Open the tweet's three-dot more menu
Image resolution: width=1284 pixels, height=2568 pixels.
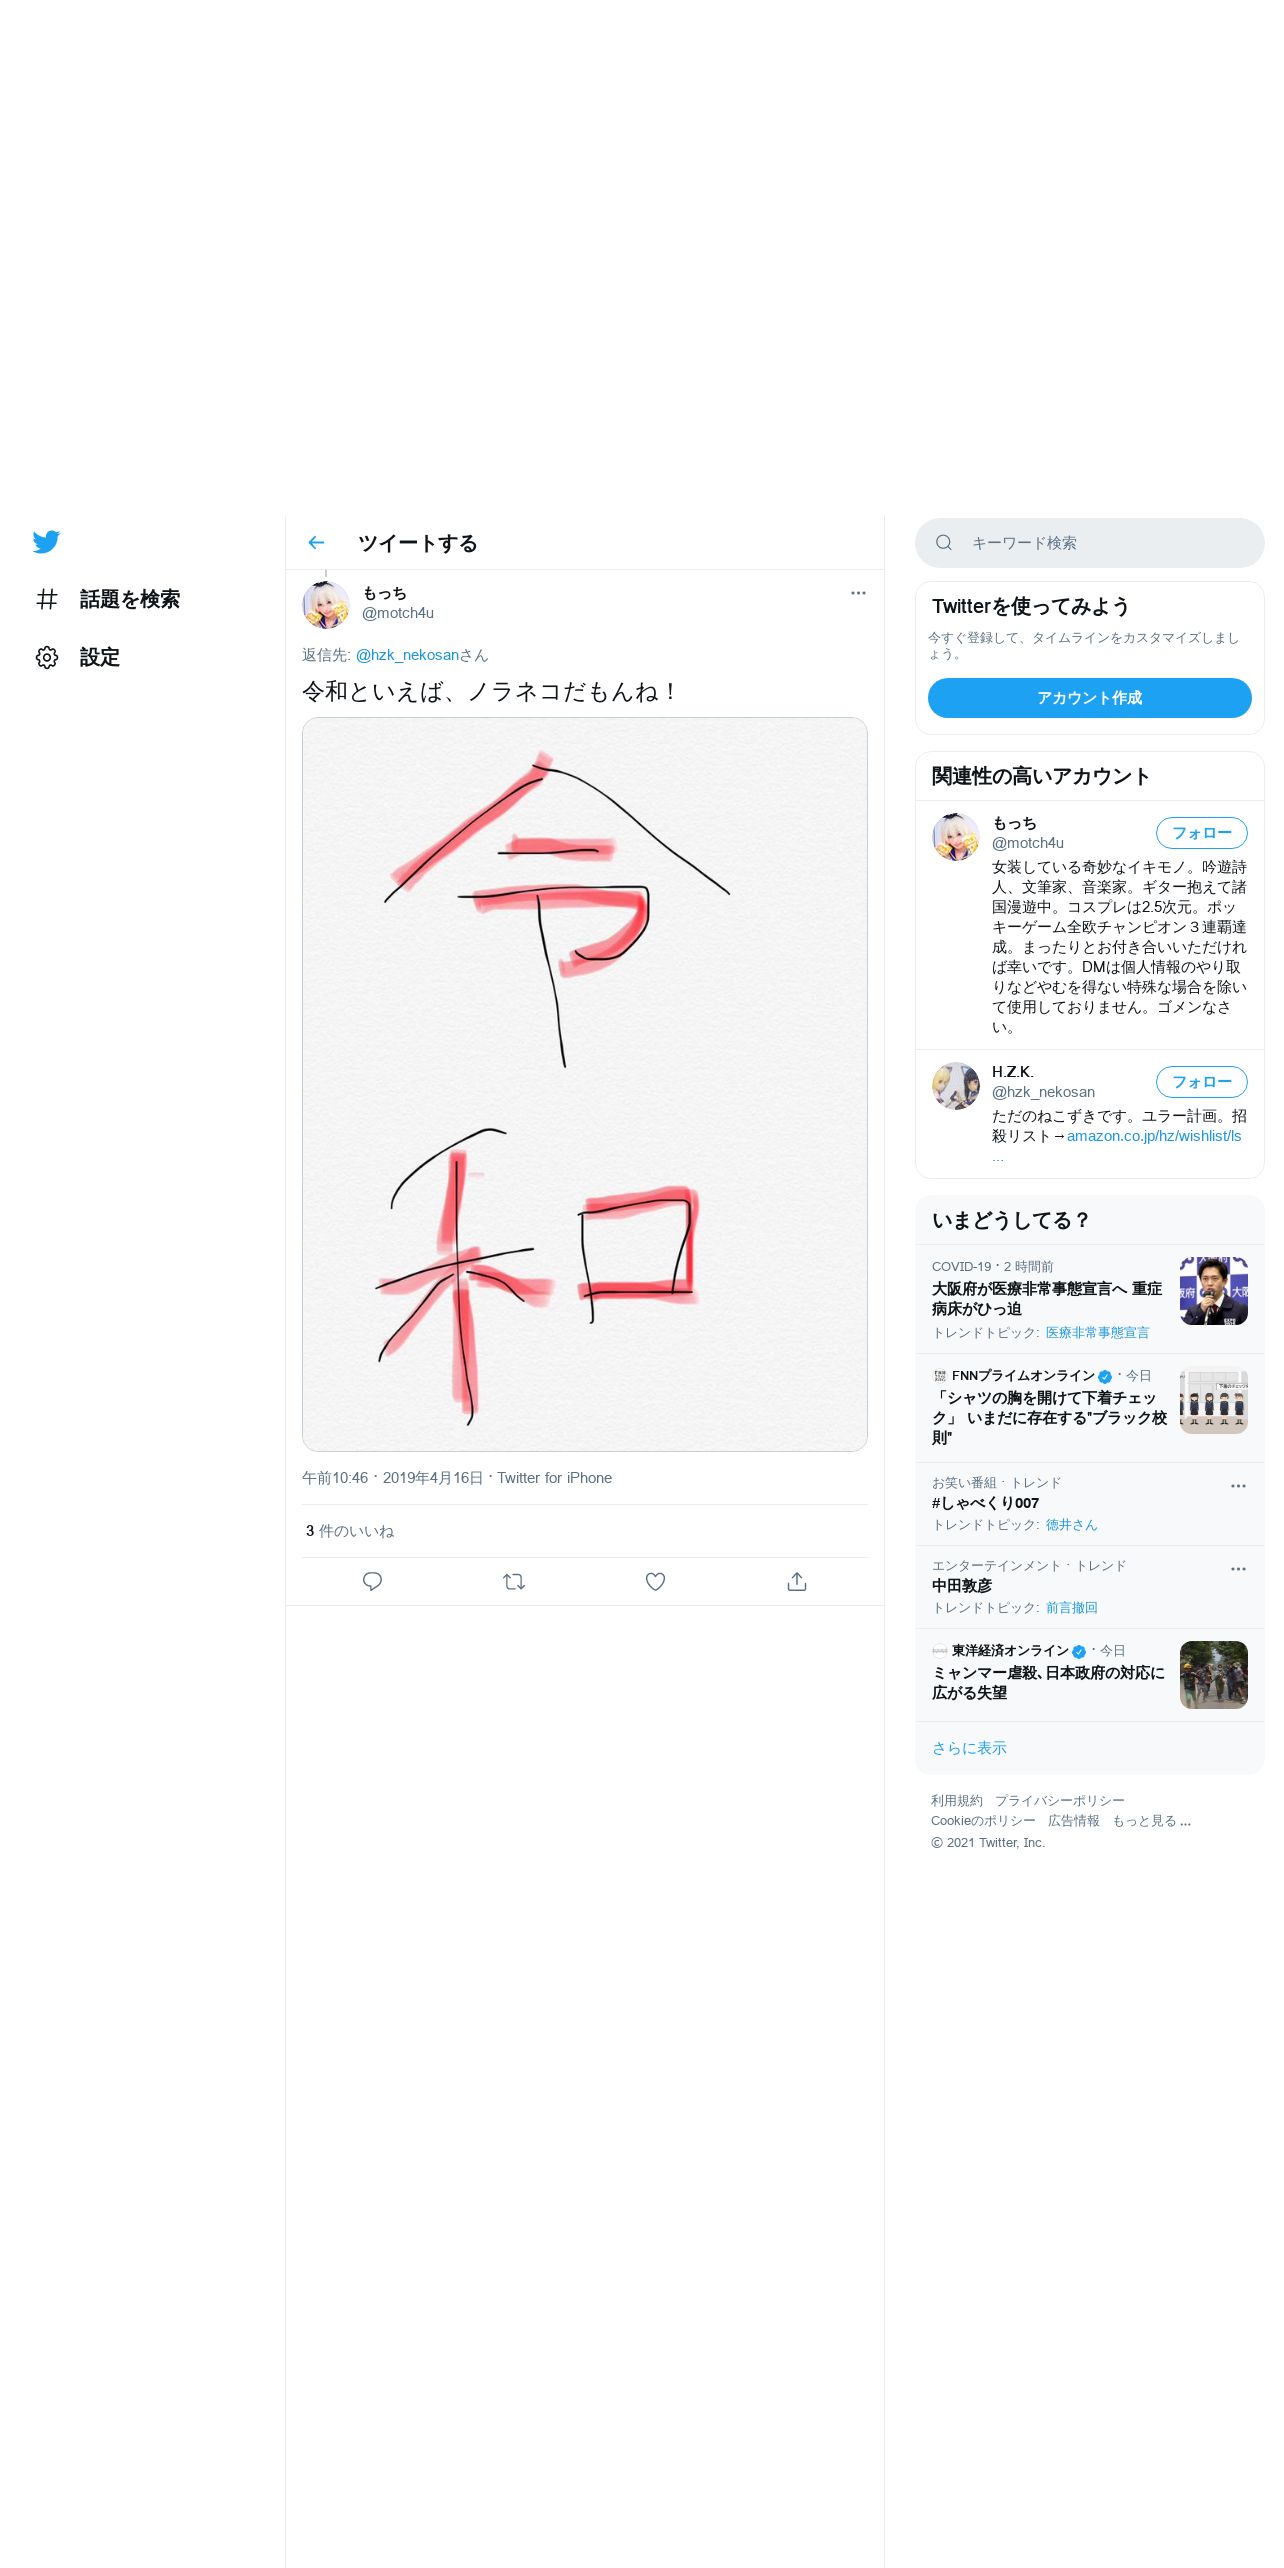coord(858,593)
